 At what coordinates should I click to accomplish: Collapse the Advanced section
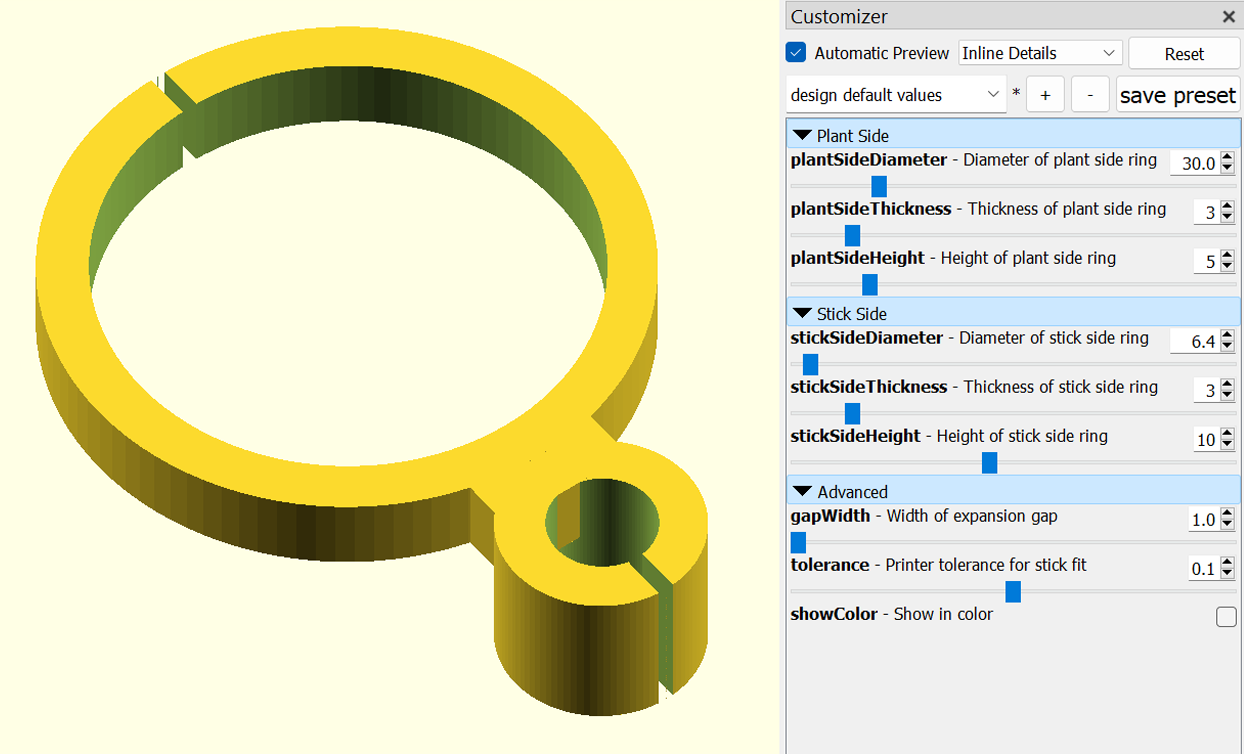tap(800, 491)
